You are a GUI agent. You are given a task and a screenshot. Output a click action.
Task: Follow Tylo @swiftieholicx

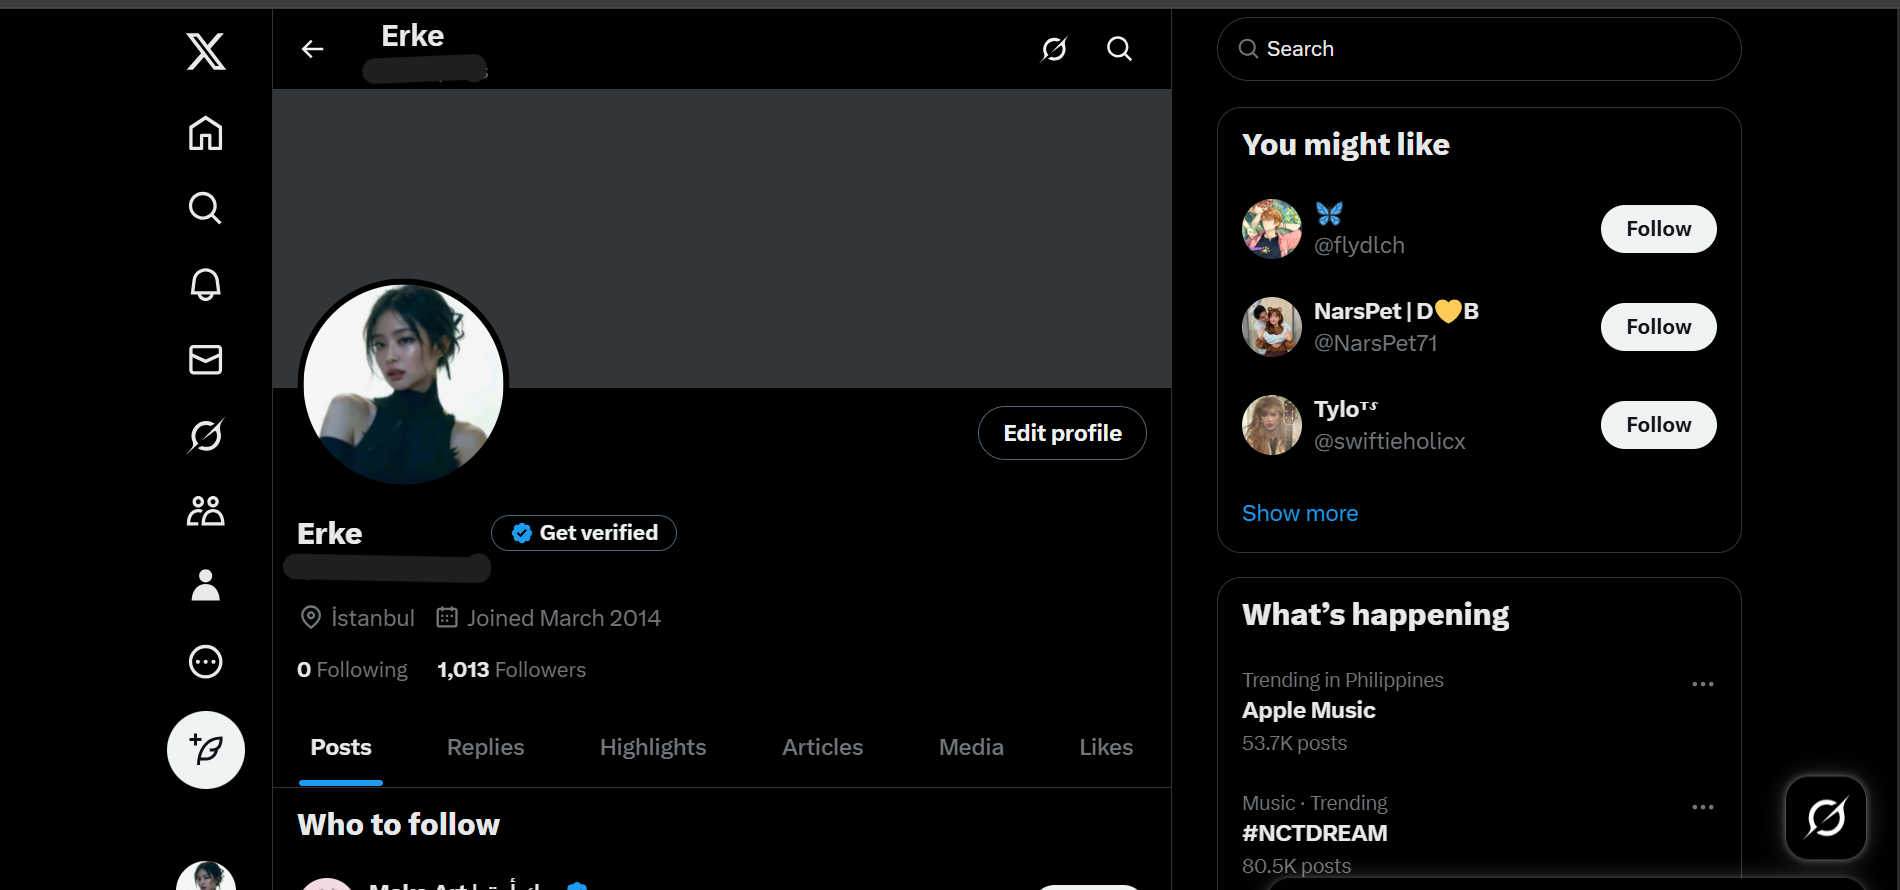[x=1659, y=425]
